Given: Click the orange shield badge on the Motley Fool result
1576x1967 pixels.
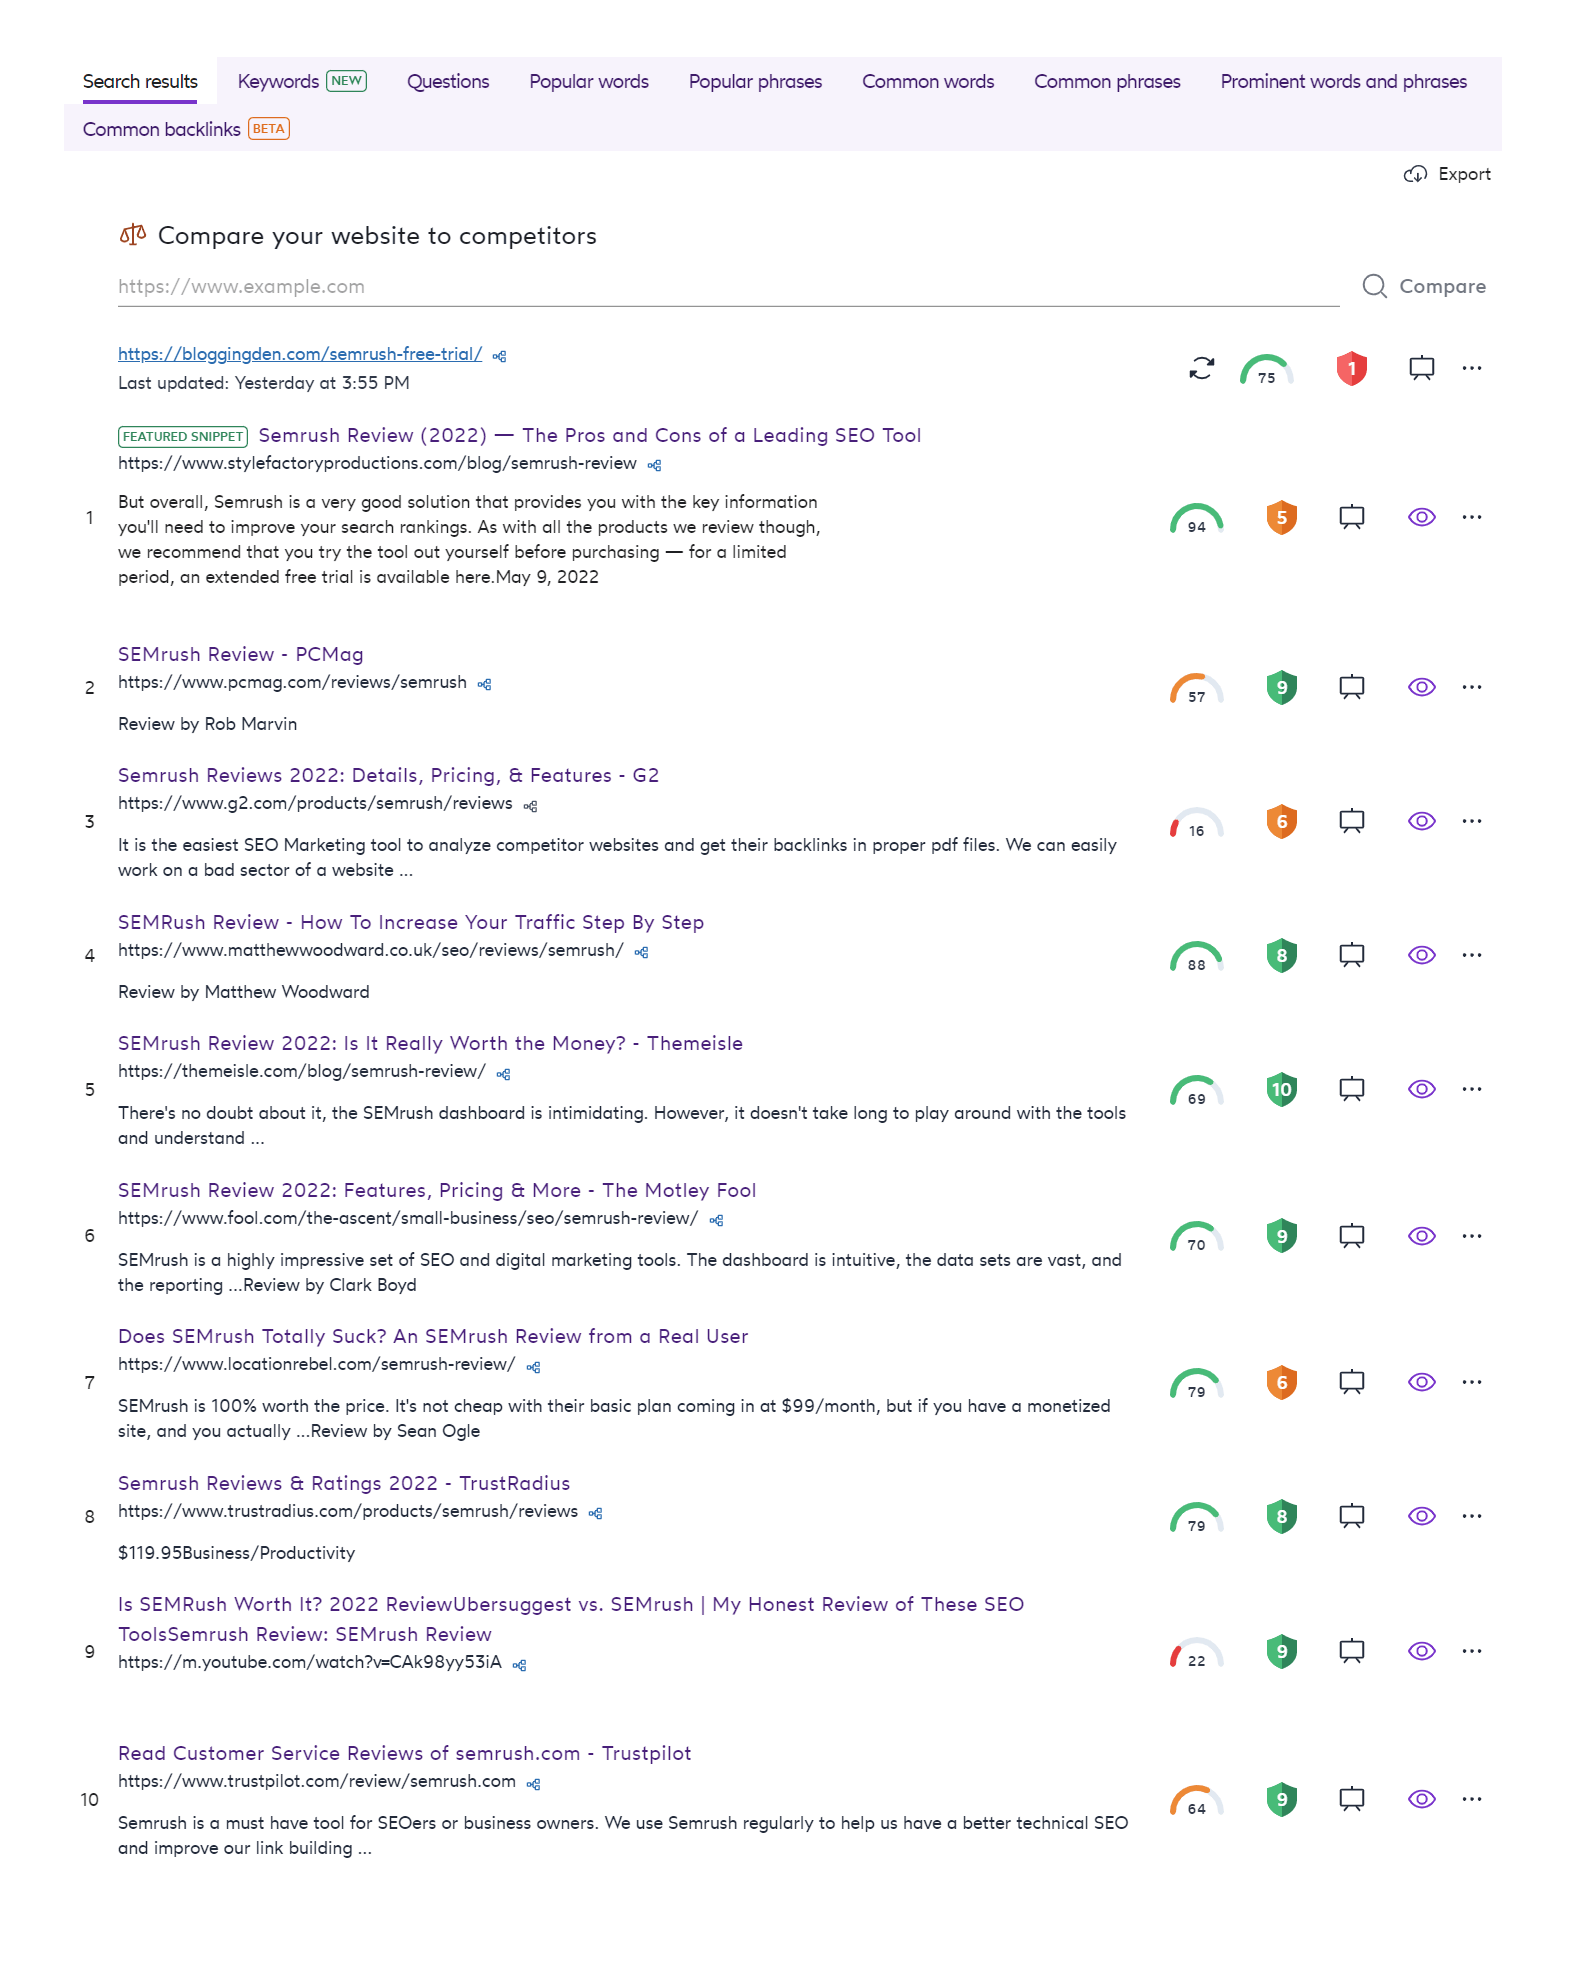Looking at the screenshot, I should click(1281, 1235).
